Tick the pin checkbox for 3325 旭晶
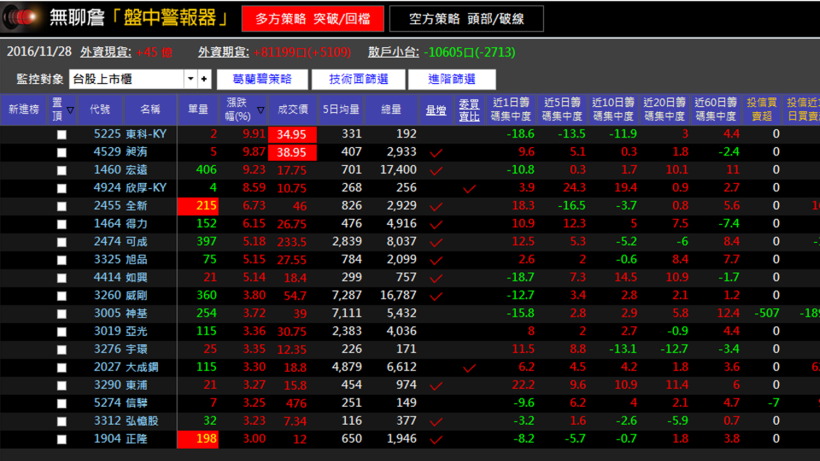This screenshot has width=820, height=461. (x=62, y=260)
